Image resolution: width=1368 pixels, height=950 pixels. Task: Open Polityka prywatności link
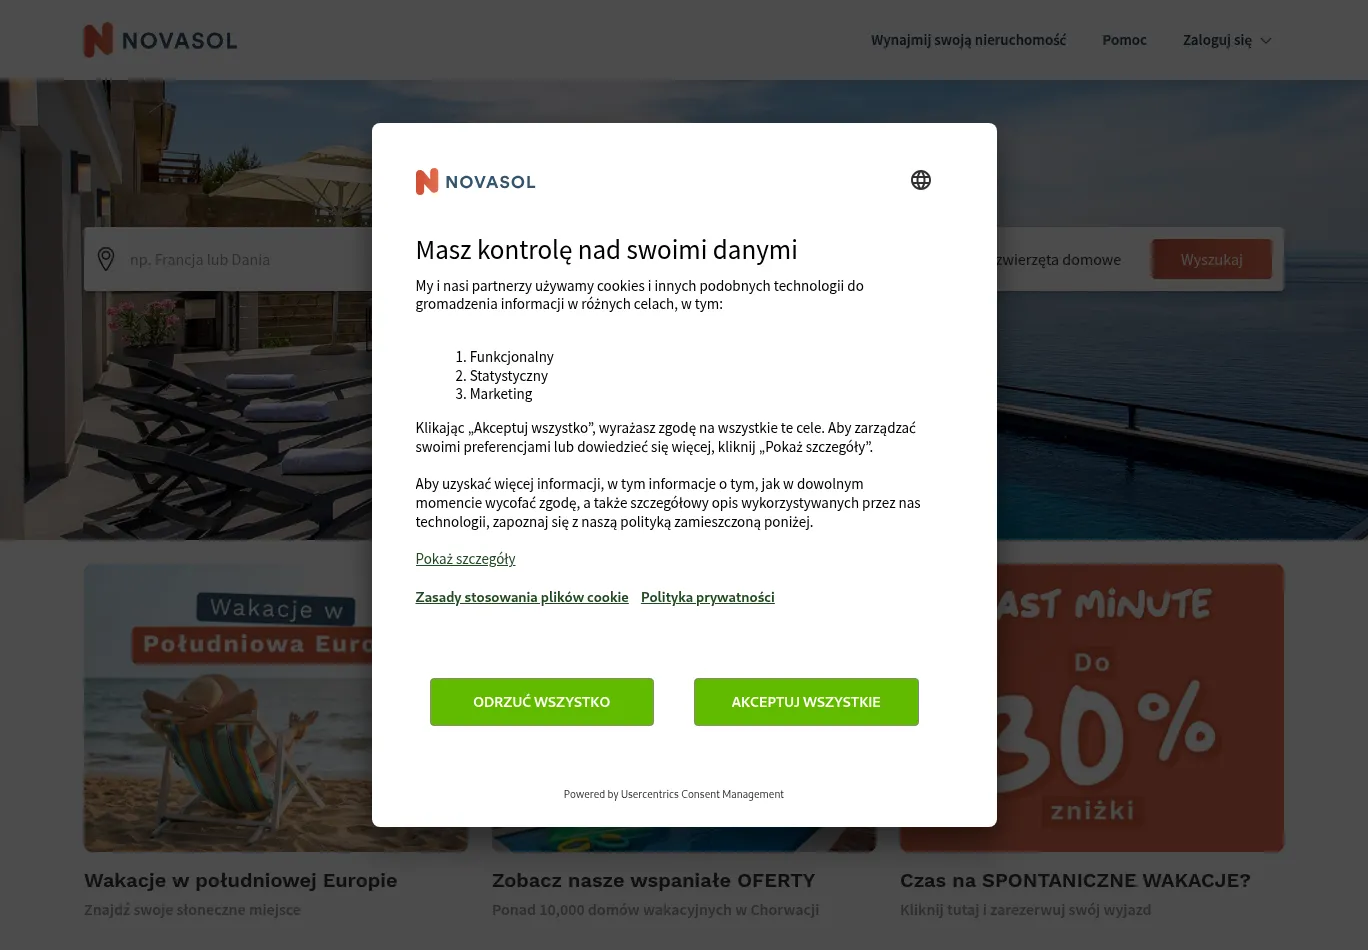click(x=708, y=597)
